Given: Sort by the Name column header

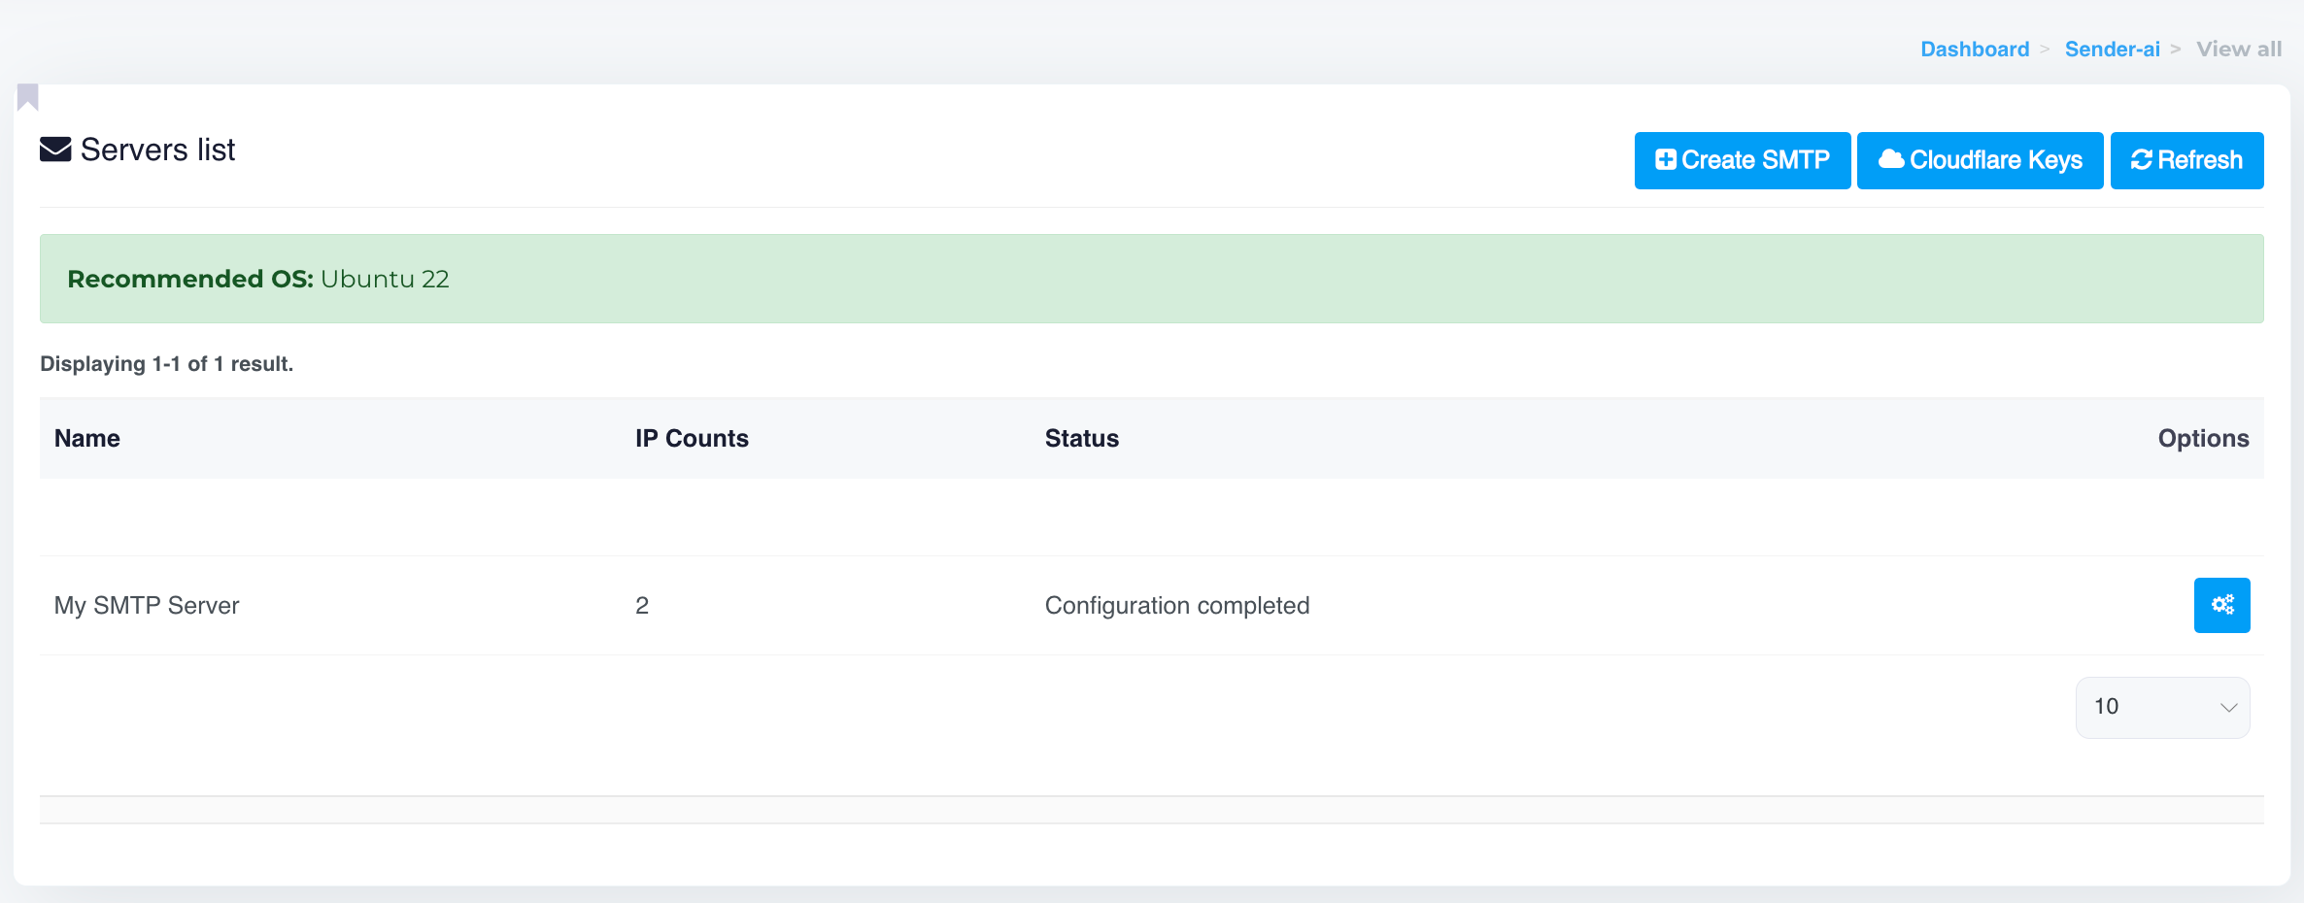Looking at the screenshot, I should pos(87,438).
